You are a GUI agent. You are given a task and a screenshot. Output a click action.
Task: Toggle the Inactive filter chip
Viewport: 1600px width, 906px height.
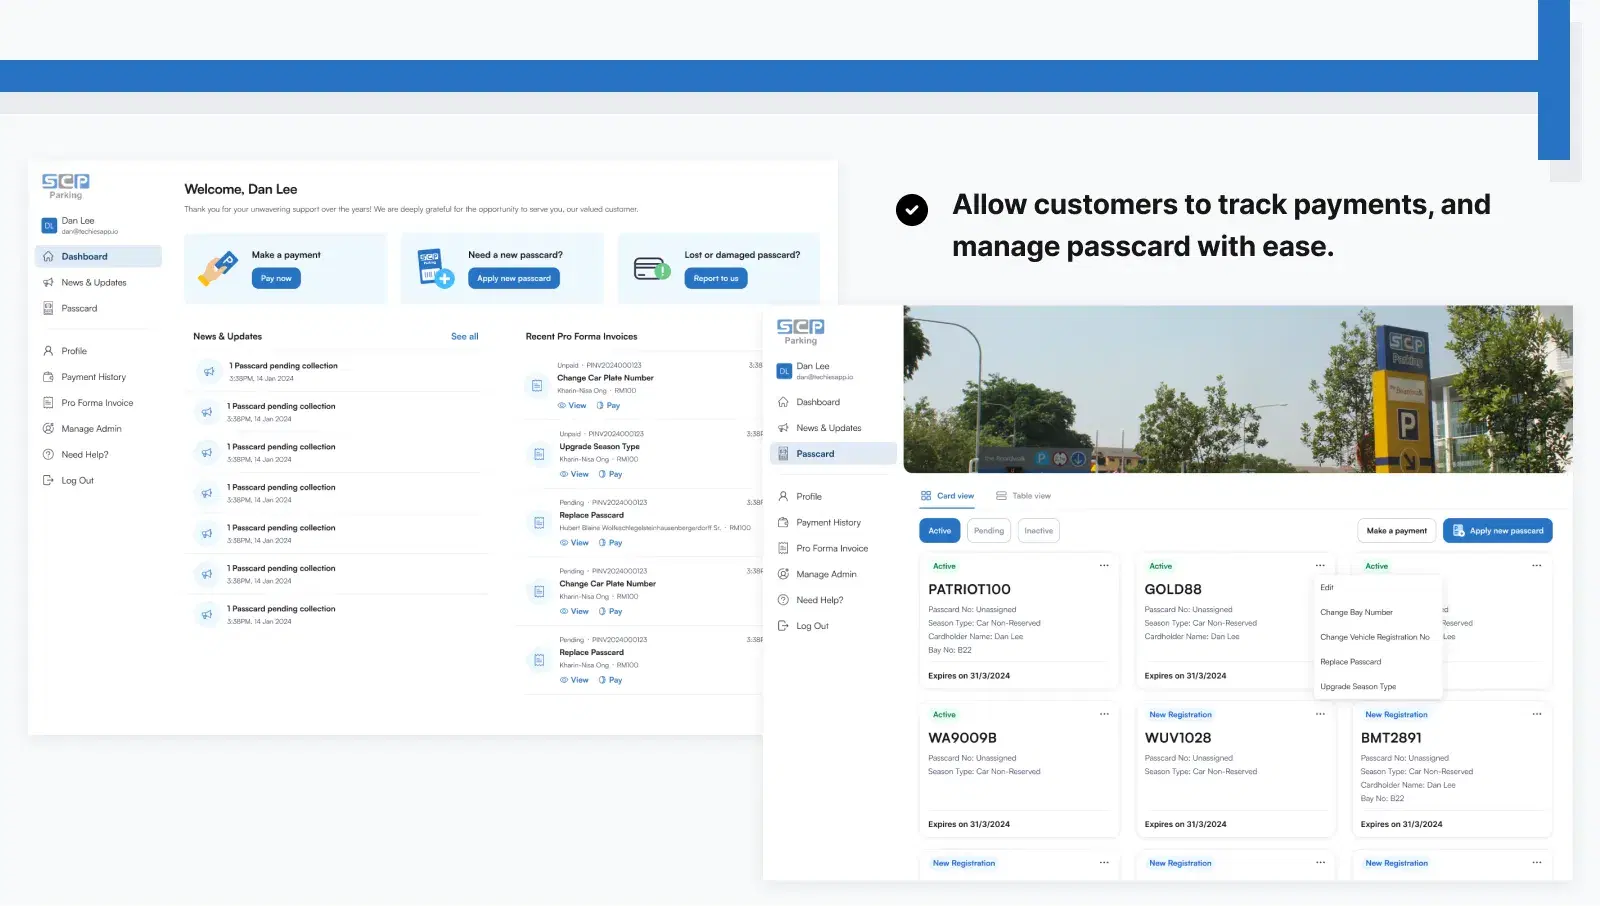[x=1038, y=531]
